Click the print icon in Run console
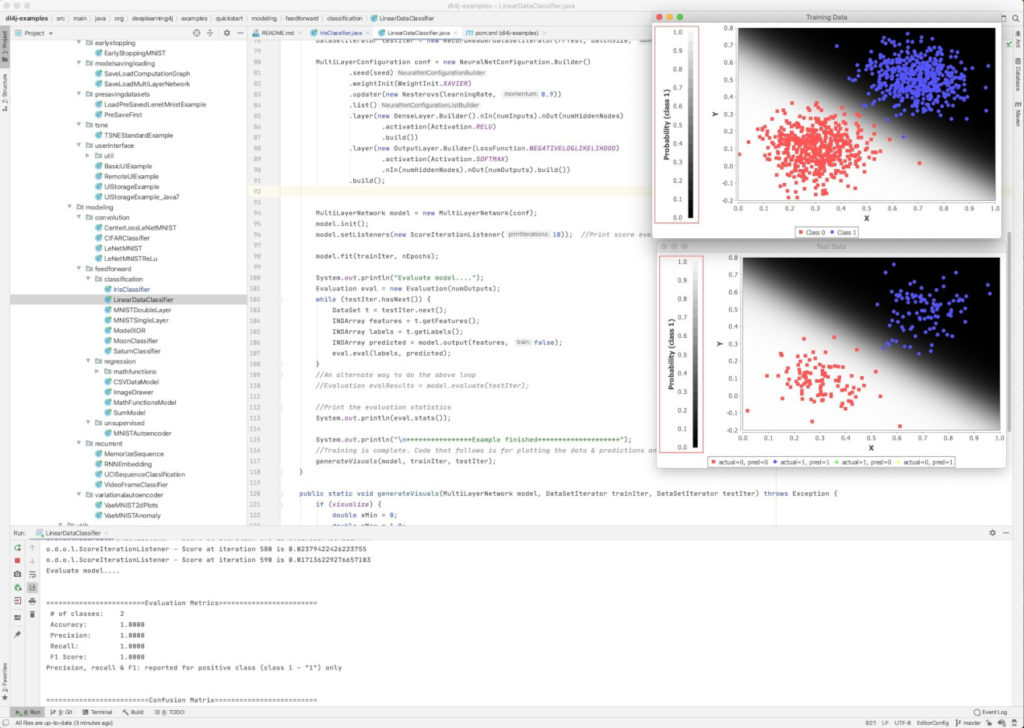Screen dimensions: 1024x728 (x=32, y=601)
